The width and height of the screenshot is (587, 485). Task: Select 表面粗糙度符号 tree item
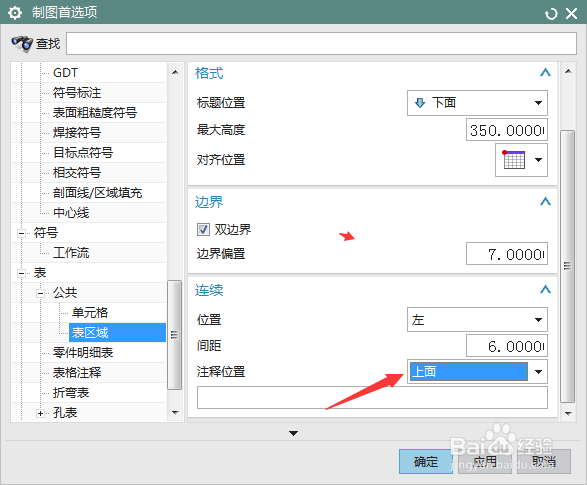[x=95, y=113]
